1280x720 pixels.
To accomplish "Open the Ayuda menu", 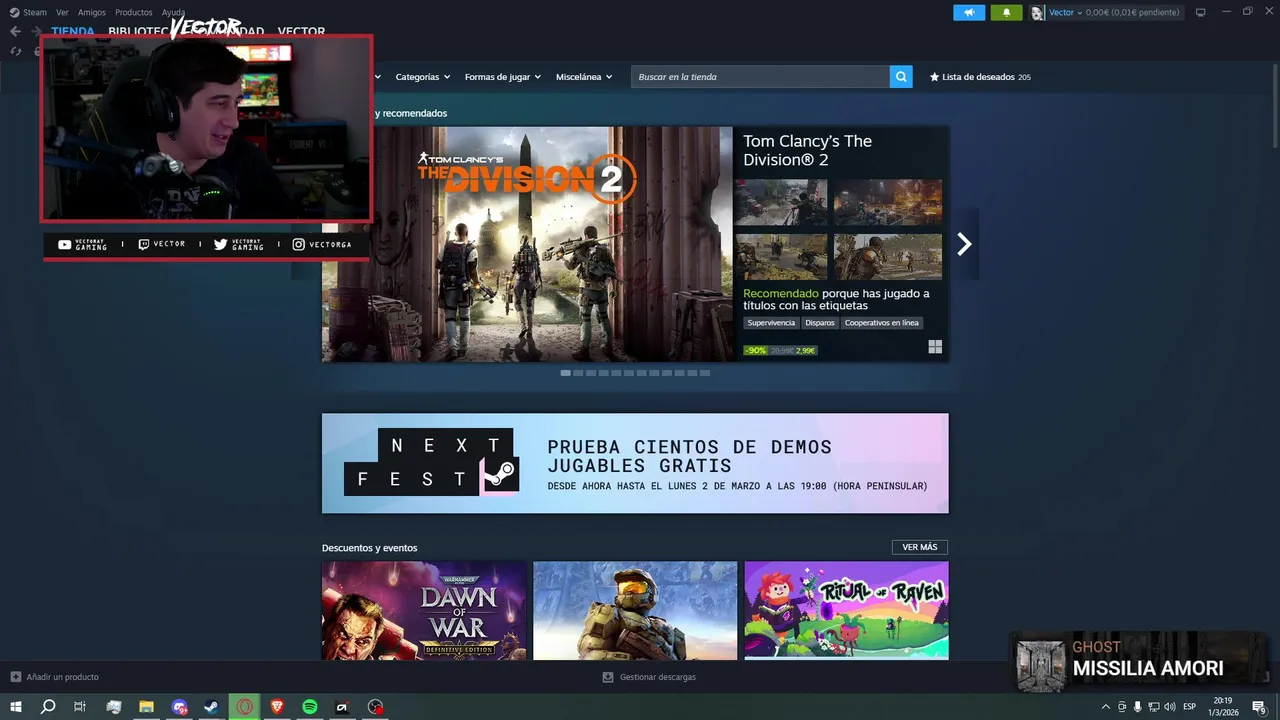I will tap(173, 12).
